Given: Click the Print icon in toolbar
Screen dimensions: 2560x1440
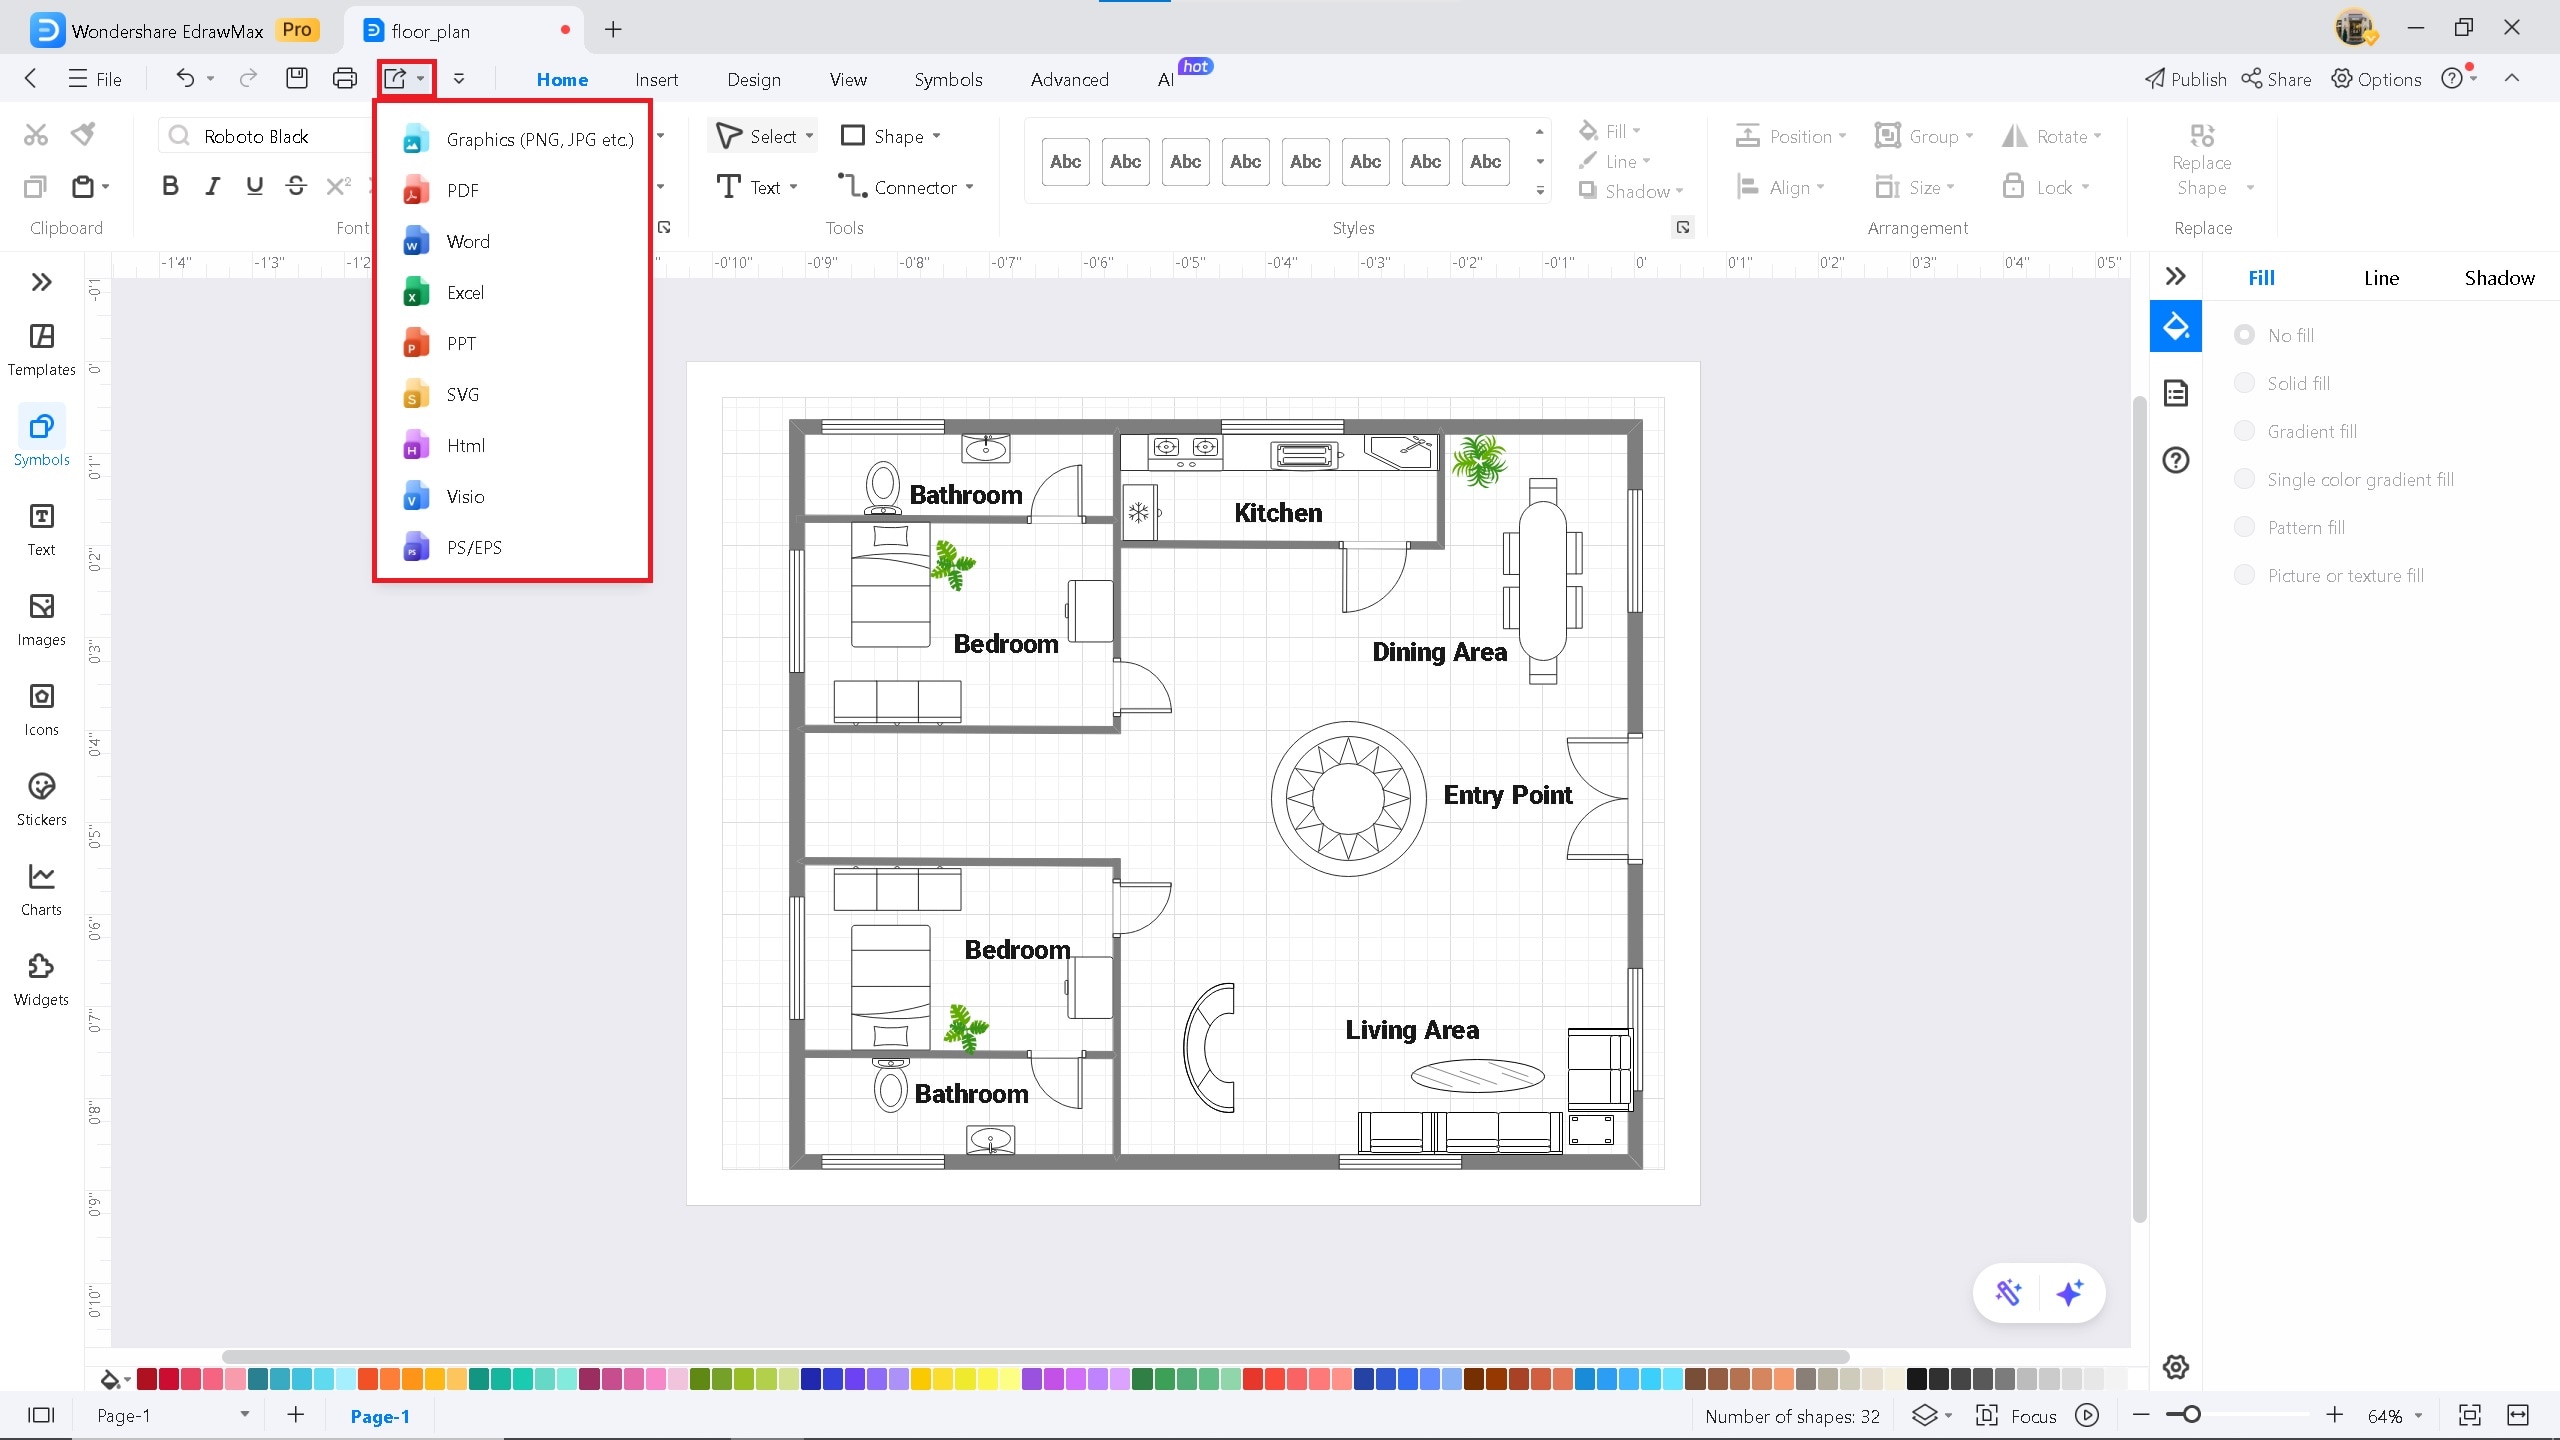Looking at the screenshot, I should tap(345, 78).
